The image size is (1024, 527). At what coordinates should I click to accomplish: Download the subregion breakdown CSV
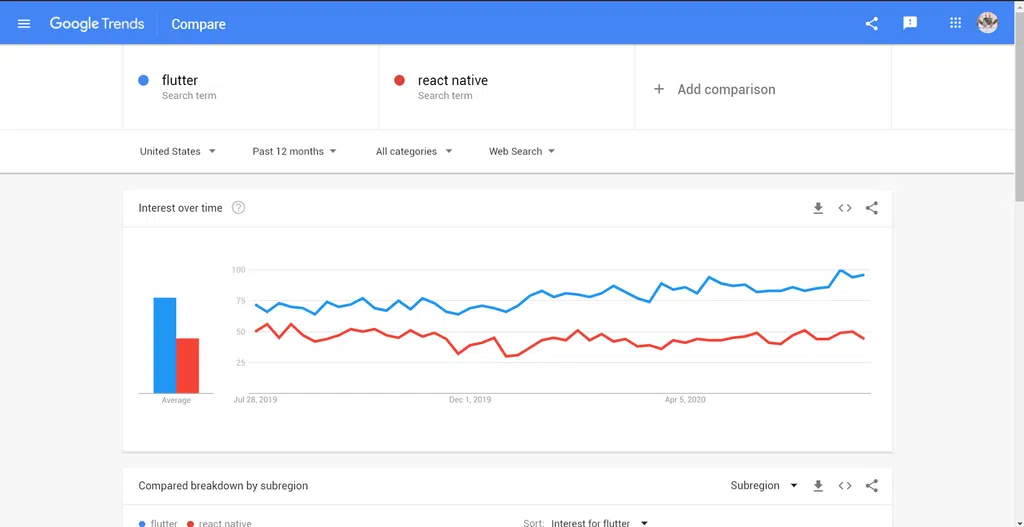coord(818,486)
